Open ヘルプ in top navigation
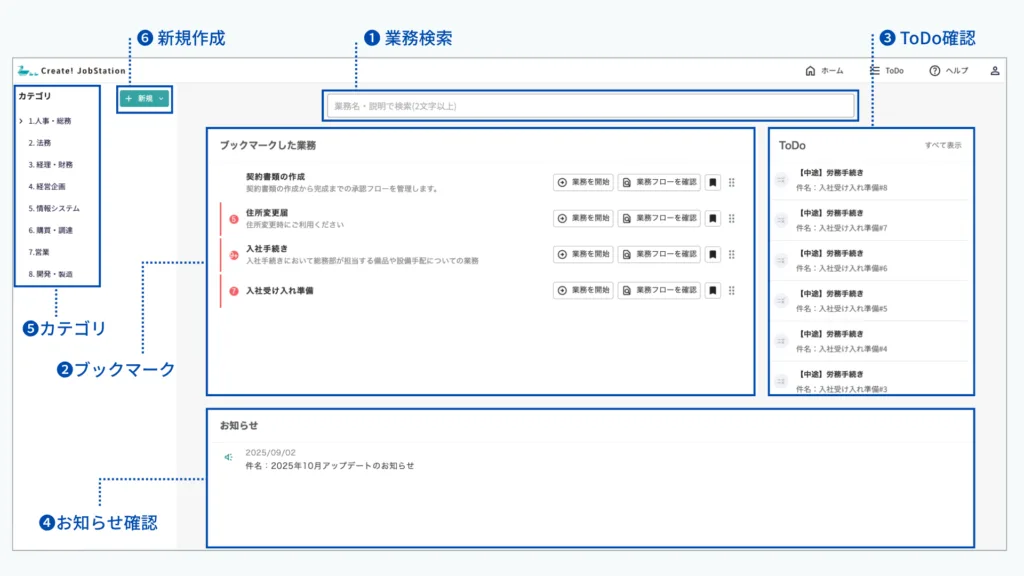This screenshot has height=576, width=1024. click(948, 71)
